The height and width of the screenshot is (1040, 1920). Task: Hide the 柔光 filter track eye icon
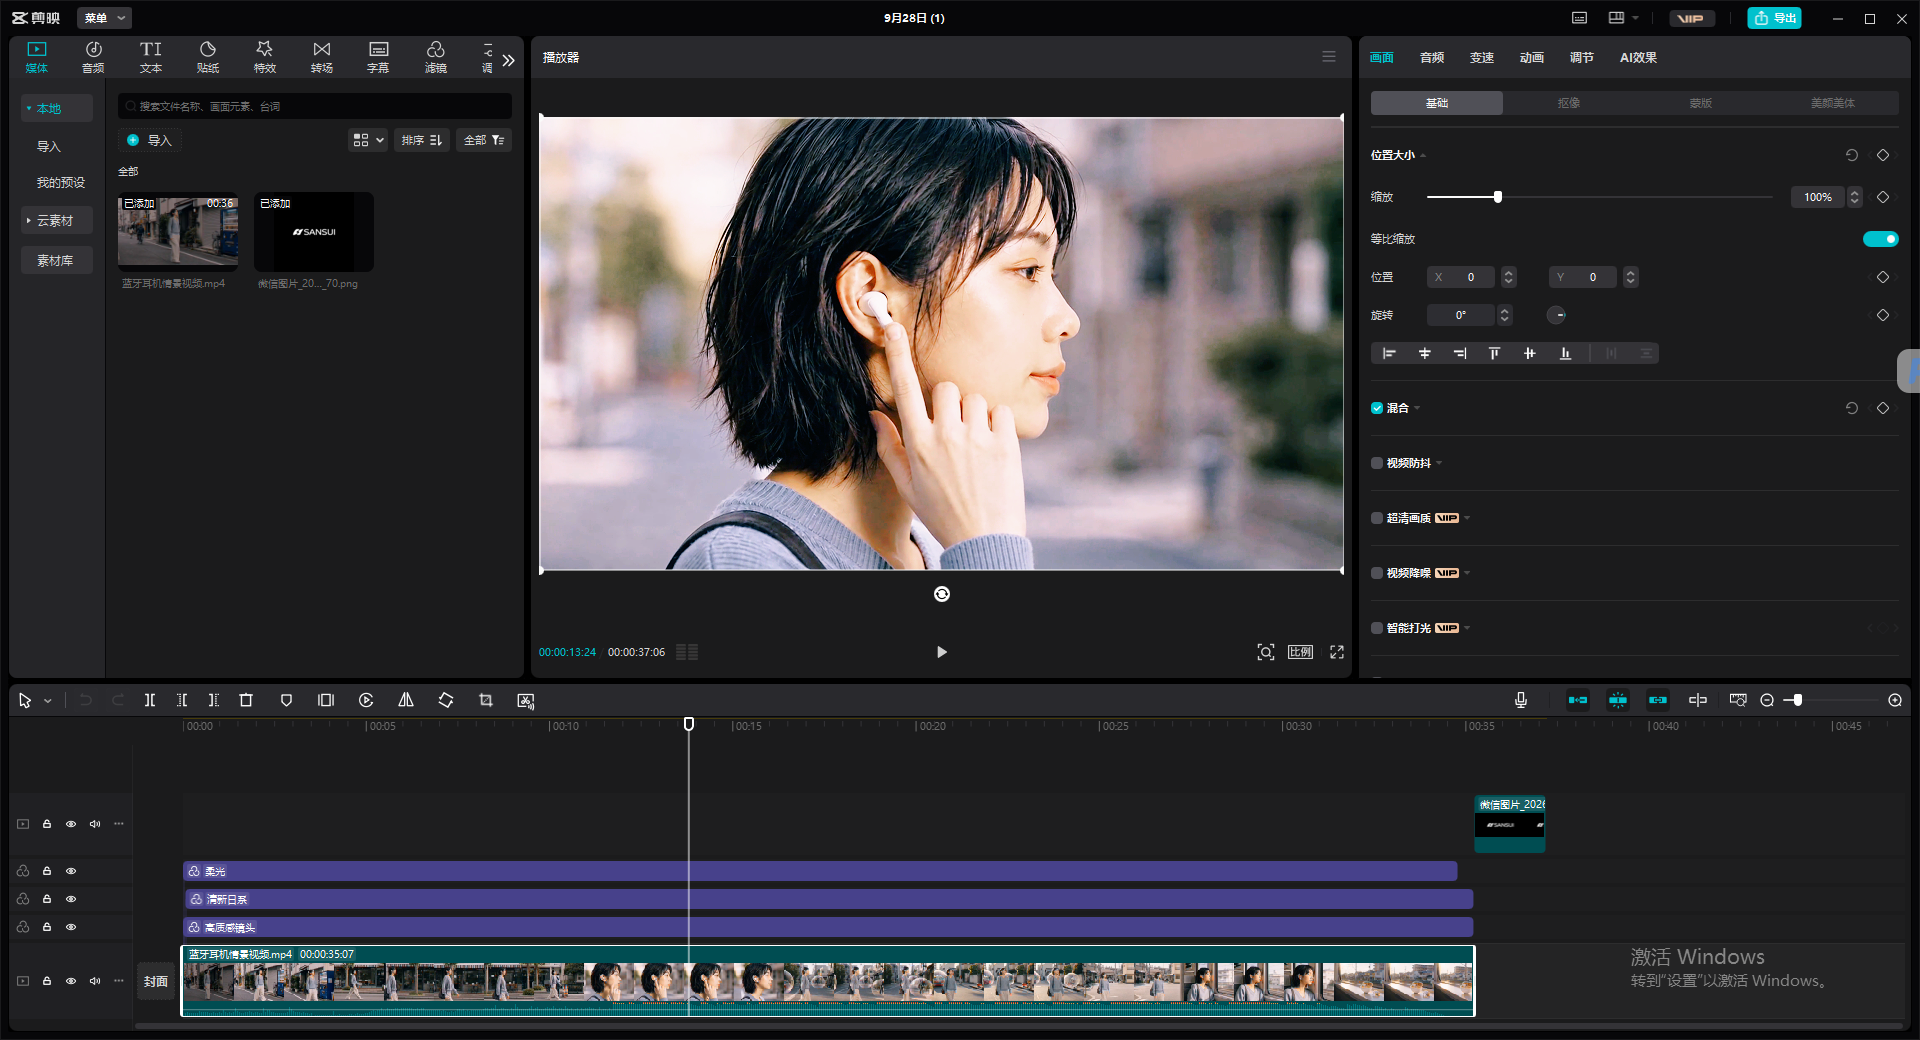[71, 871]
